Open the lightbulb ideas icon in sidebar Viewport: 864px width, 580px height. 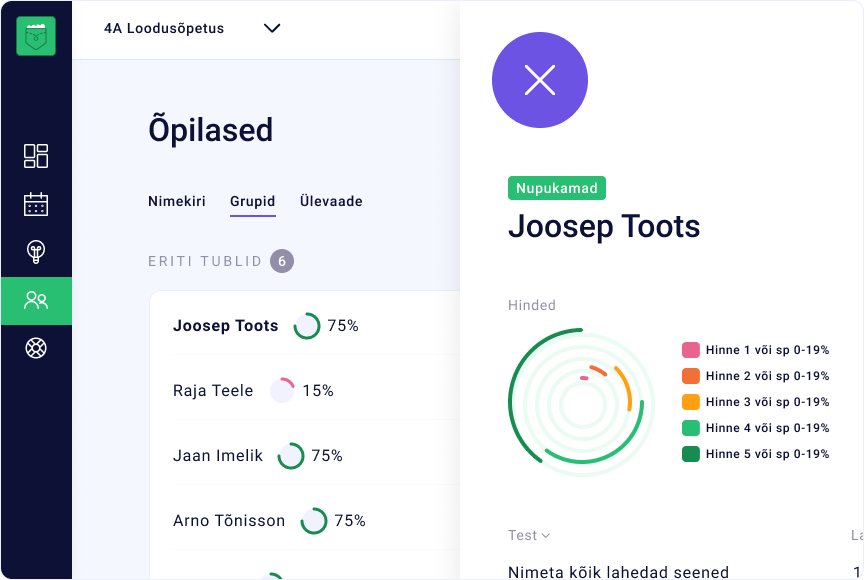[x=36, y=252]
